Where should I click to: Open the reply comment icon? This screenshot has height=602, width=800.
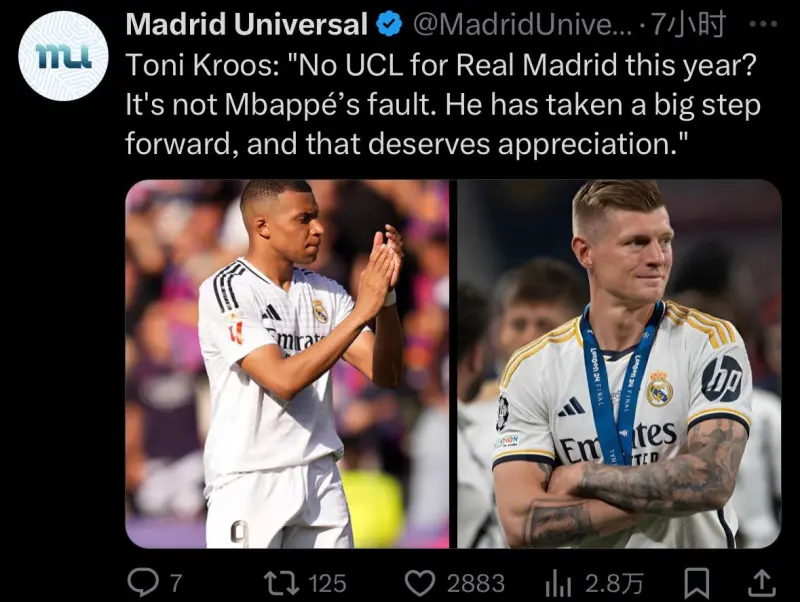pyautogui.click(x=143, y=583)
